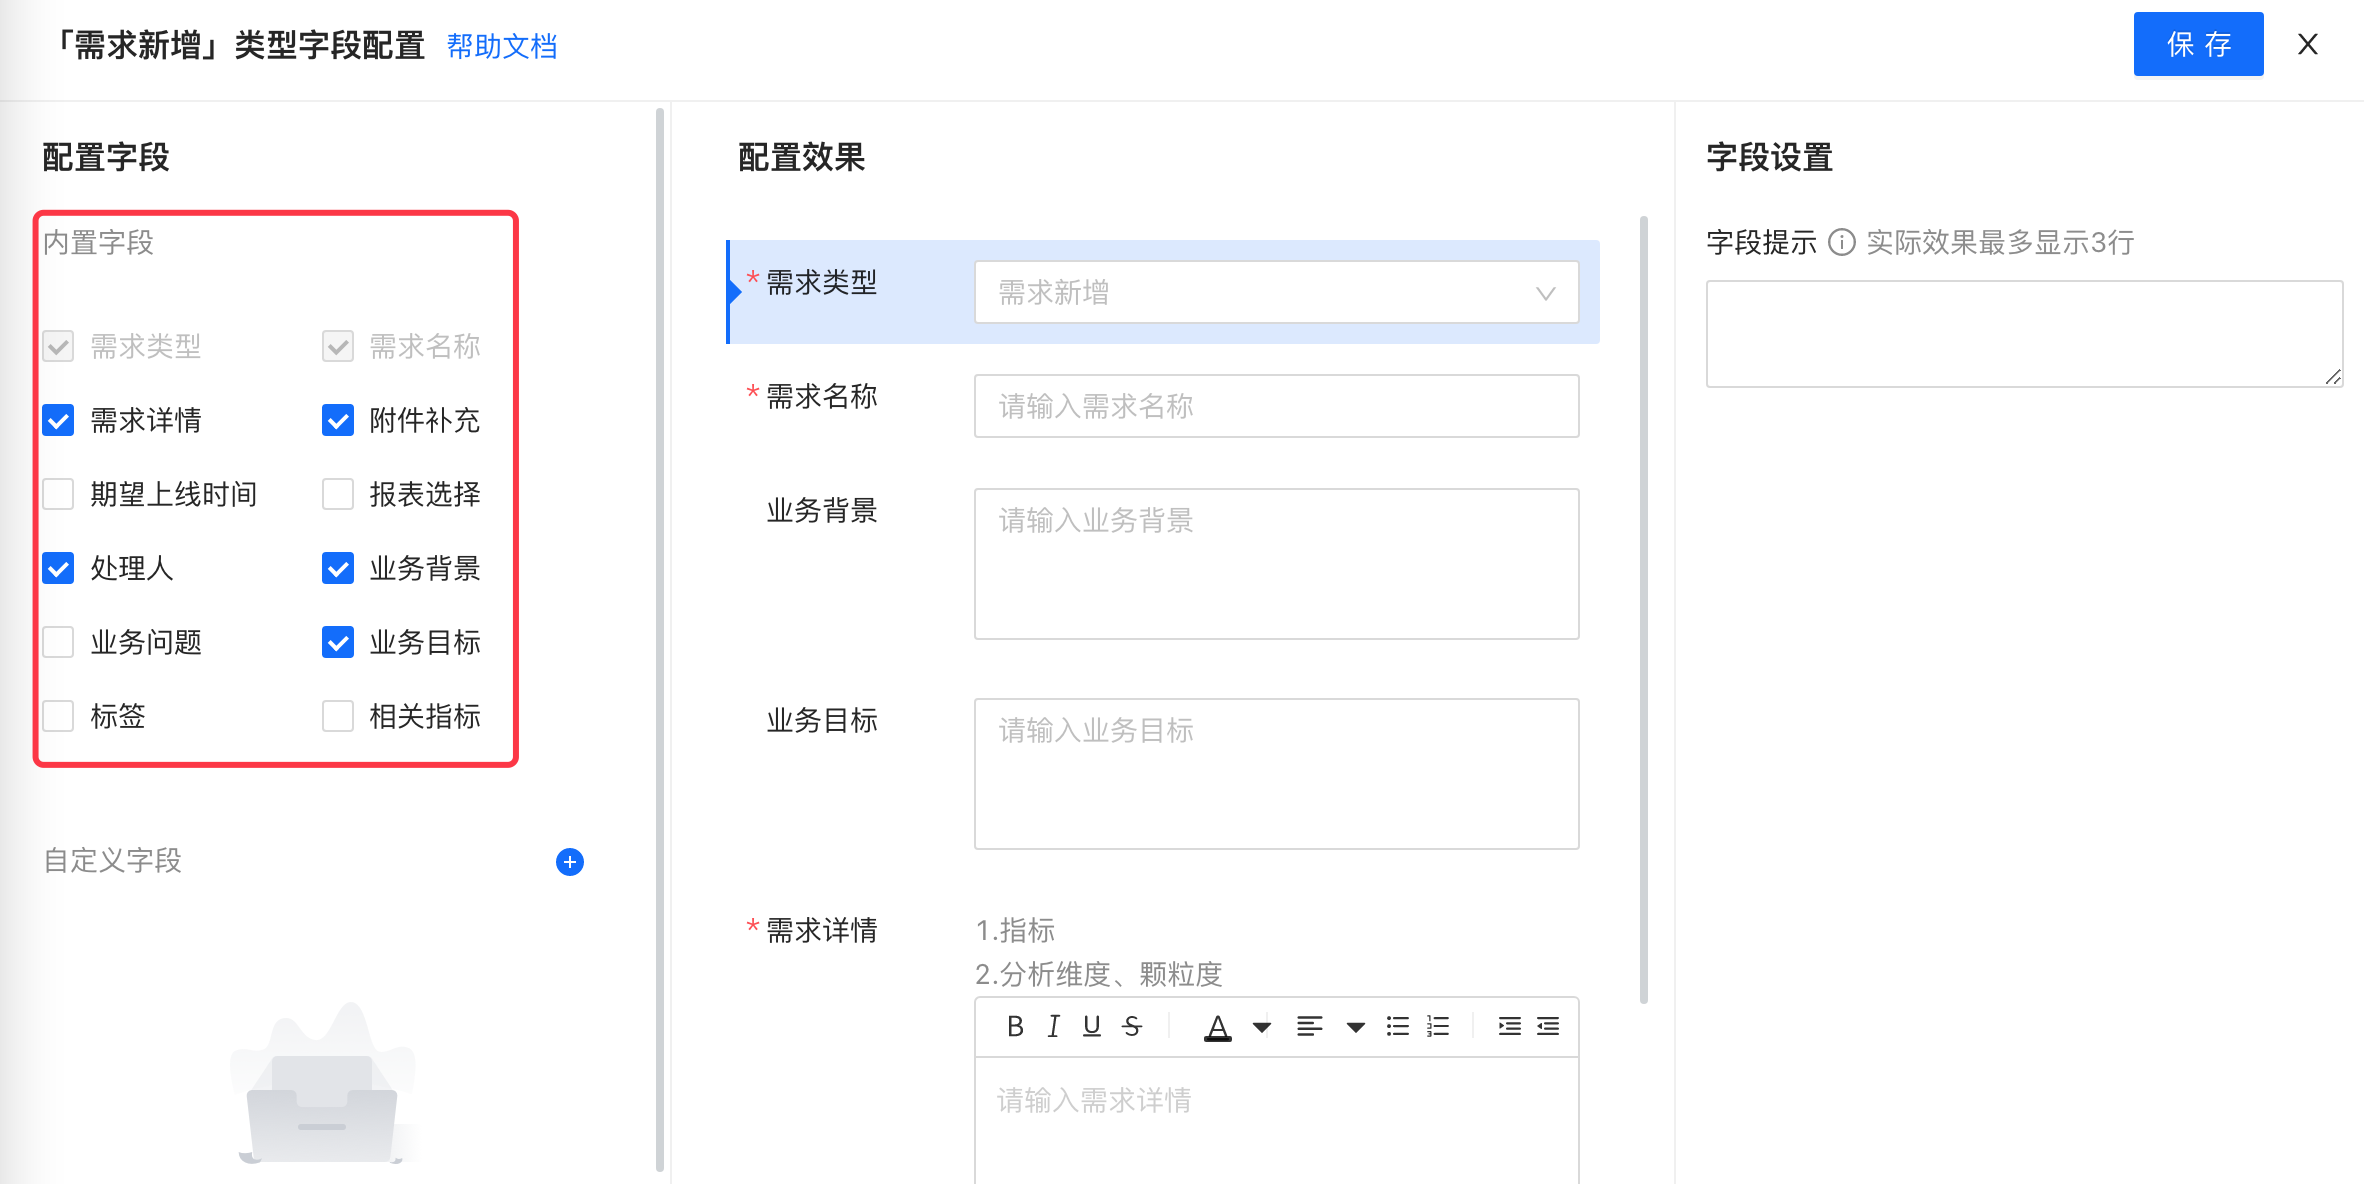The height and width of the screenshot is (1184, 2364).
Task: Insert a bulleted list
Action: (x=1398, y=1026)
